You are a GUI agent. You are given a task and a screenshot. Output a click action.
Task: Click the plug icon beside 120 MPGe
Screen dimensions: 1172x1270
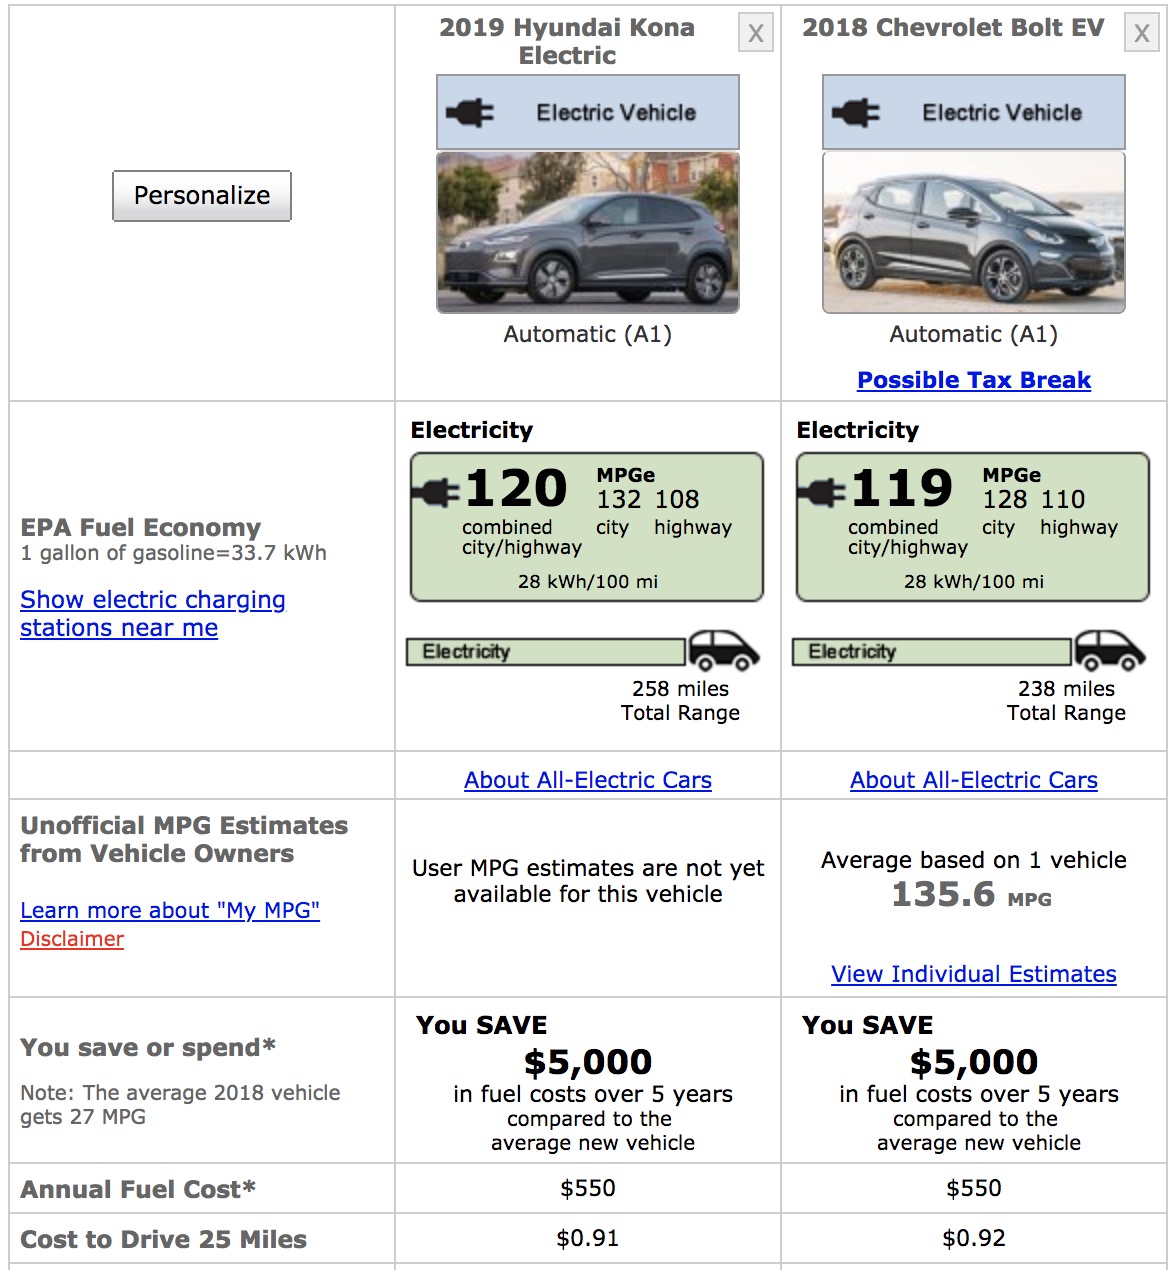(436, 492)
